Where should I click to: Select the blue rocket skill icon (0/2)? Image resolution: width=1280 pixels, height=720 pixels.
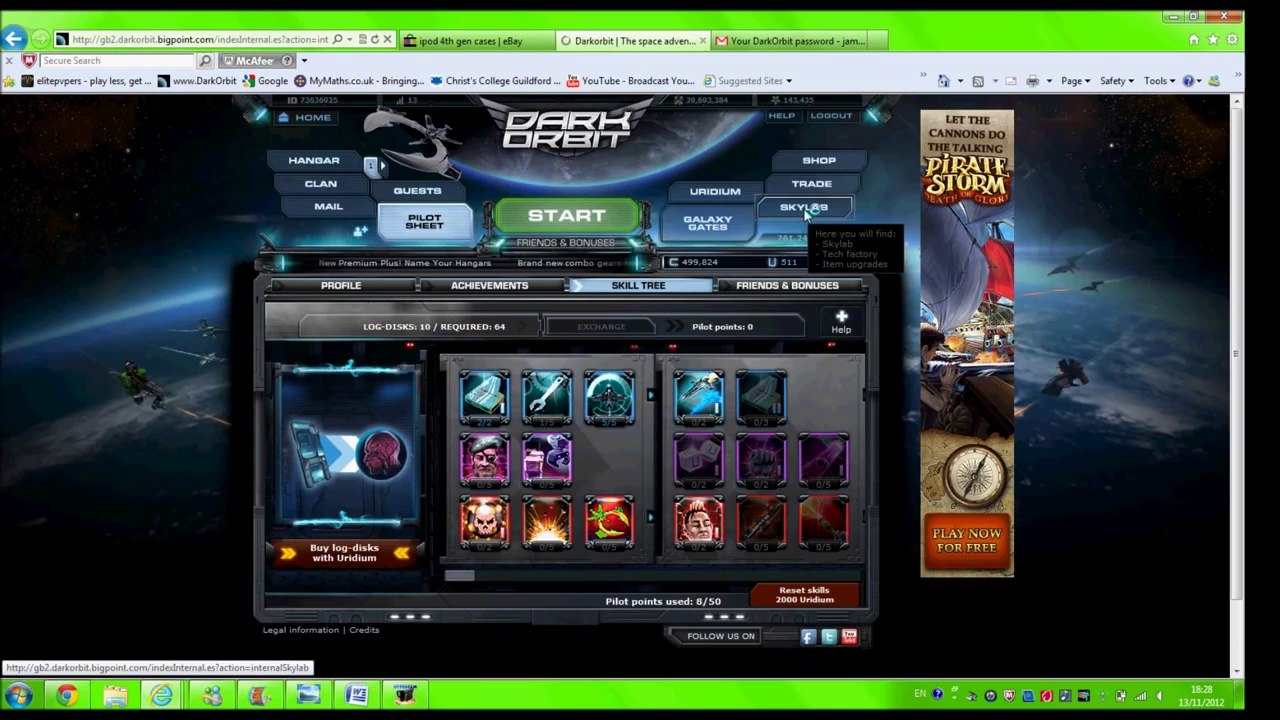[x=698, y=398]
